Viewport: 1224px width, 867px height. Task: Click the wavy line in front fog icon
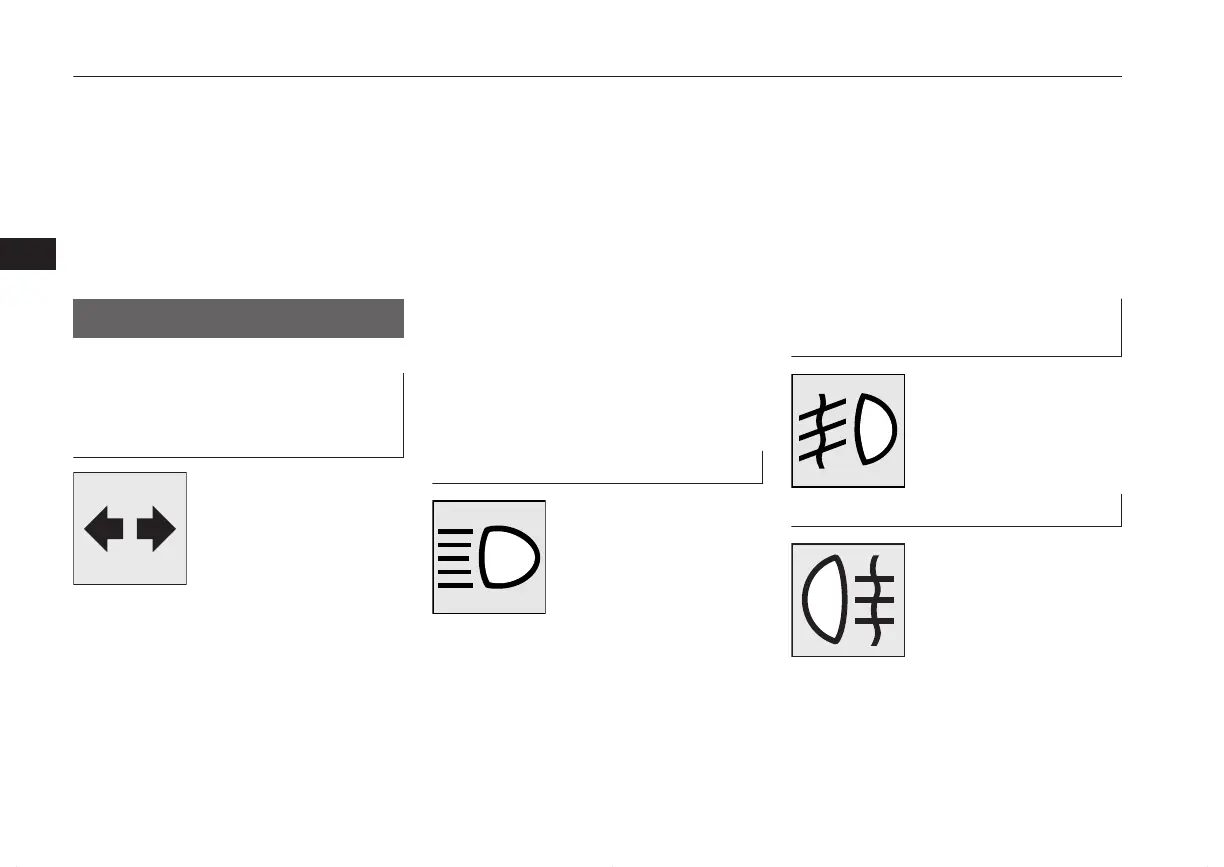tap(820, 431)
